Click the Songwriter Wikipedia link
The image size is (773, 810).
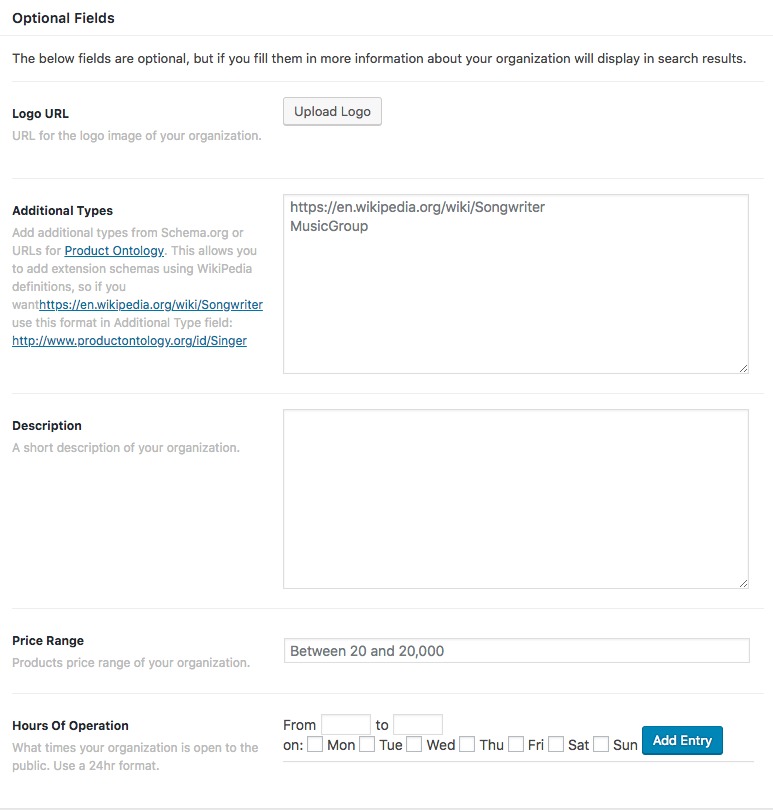(150, 304)
